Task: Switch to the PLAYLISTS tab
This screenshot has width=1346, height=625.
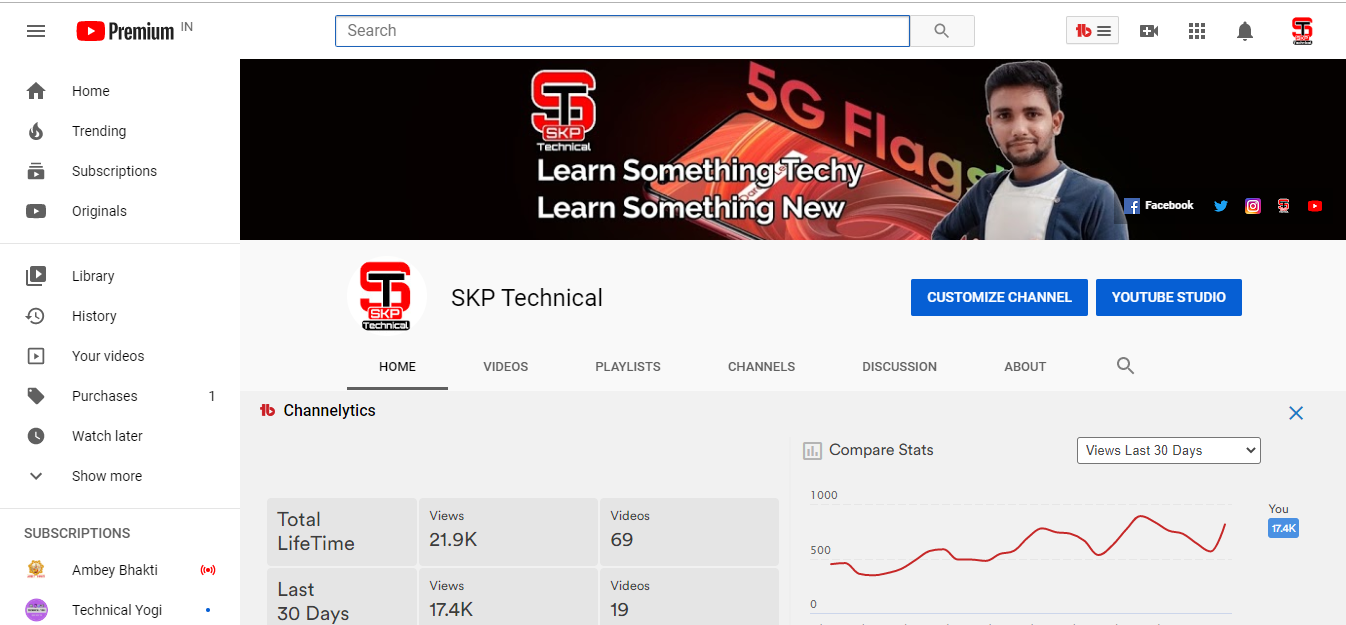Action: [x=628, y=367]
